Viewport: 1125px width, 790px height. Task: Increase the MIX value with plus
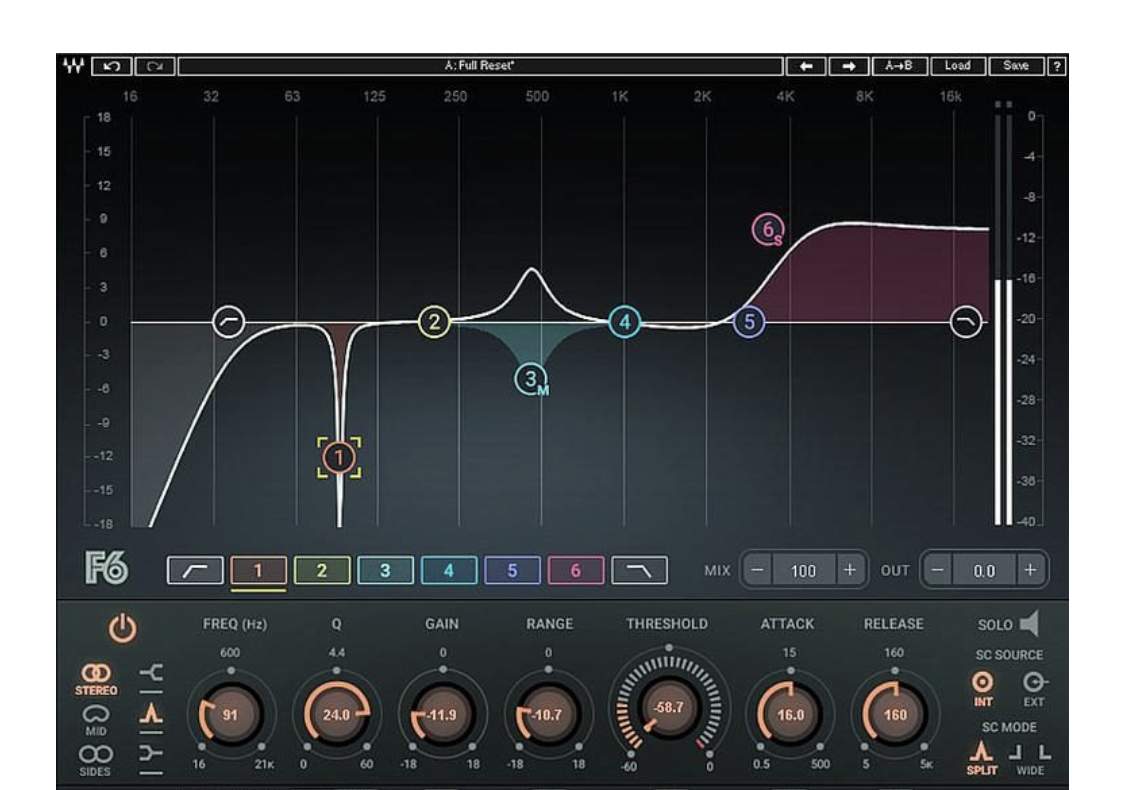[849, 570]
